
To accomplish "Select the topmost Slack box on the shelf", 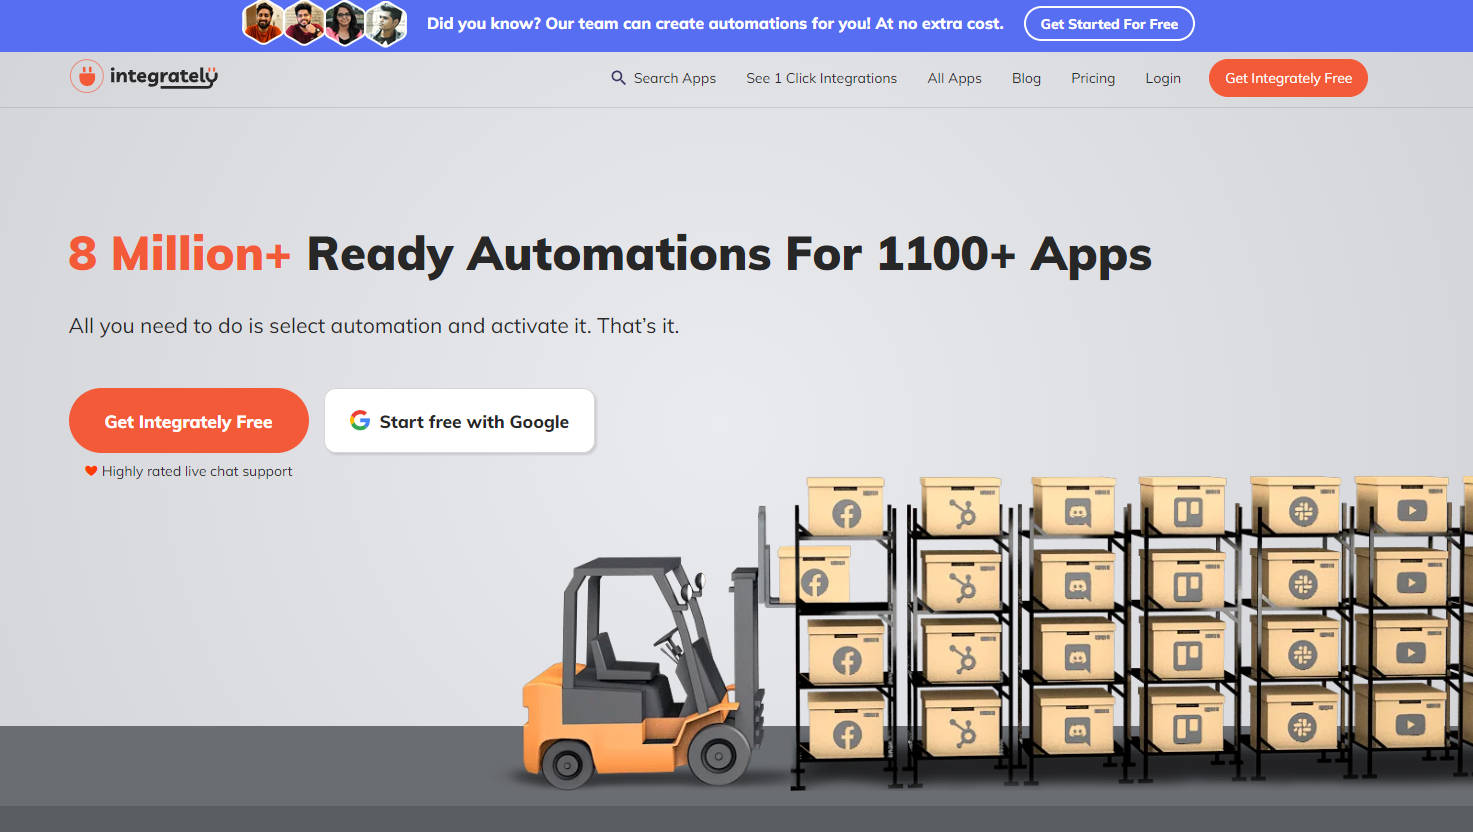I will [1299, 507].
